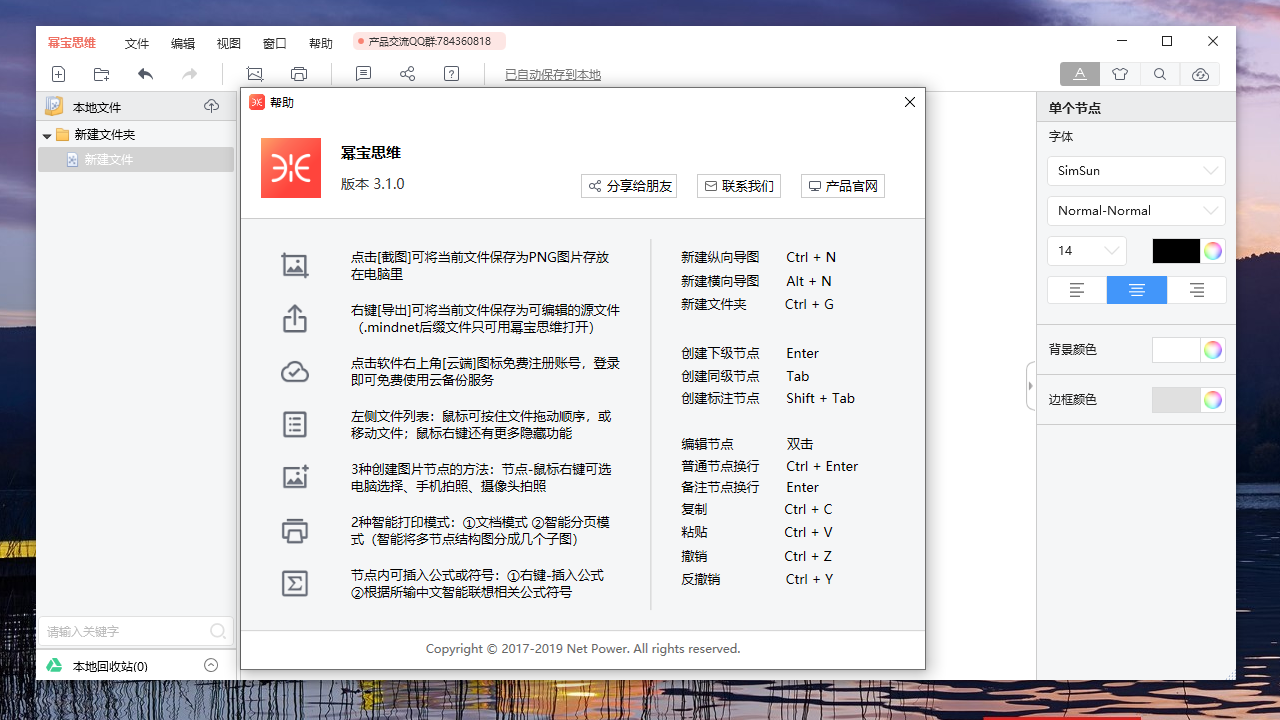Click the print icon in toolbar
1280x720 pixels.
tap(299, 74)
